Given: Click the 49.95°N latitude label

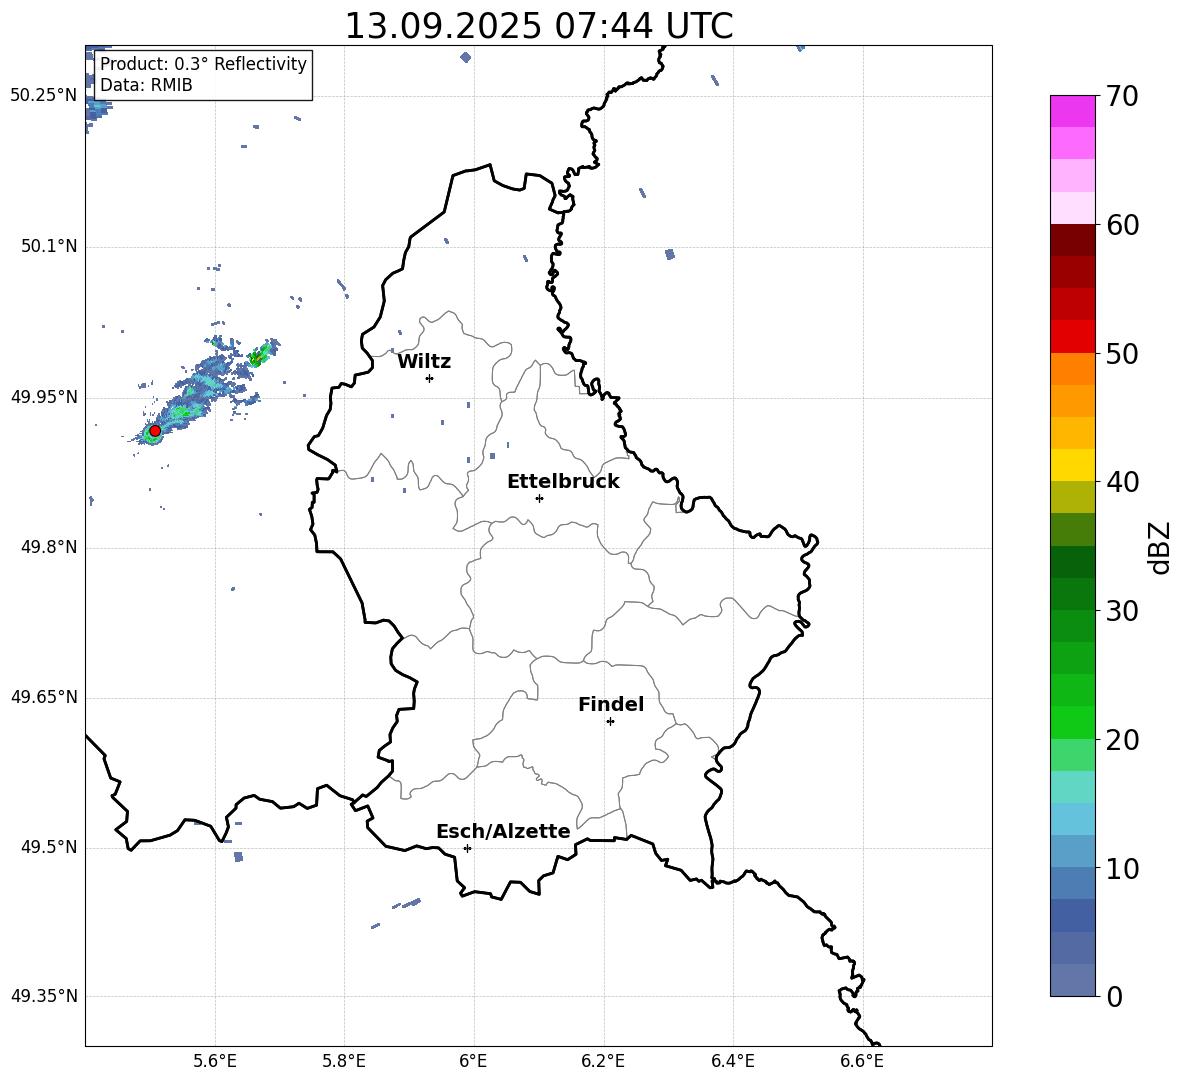Looking at the screenshot, I should (44, 397).
